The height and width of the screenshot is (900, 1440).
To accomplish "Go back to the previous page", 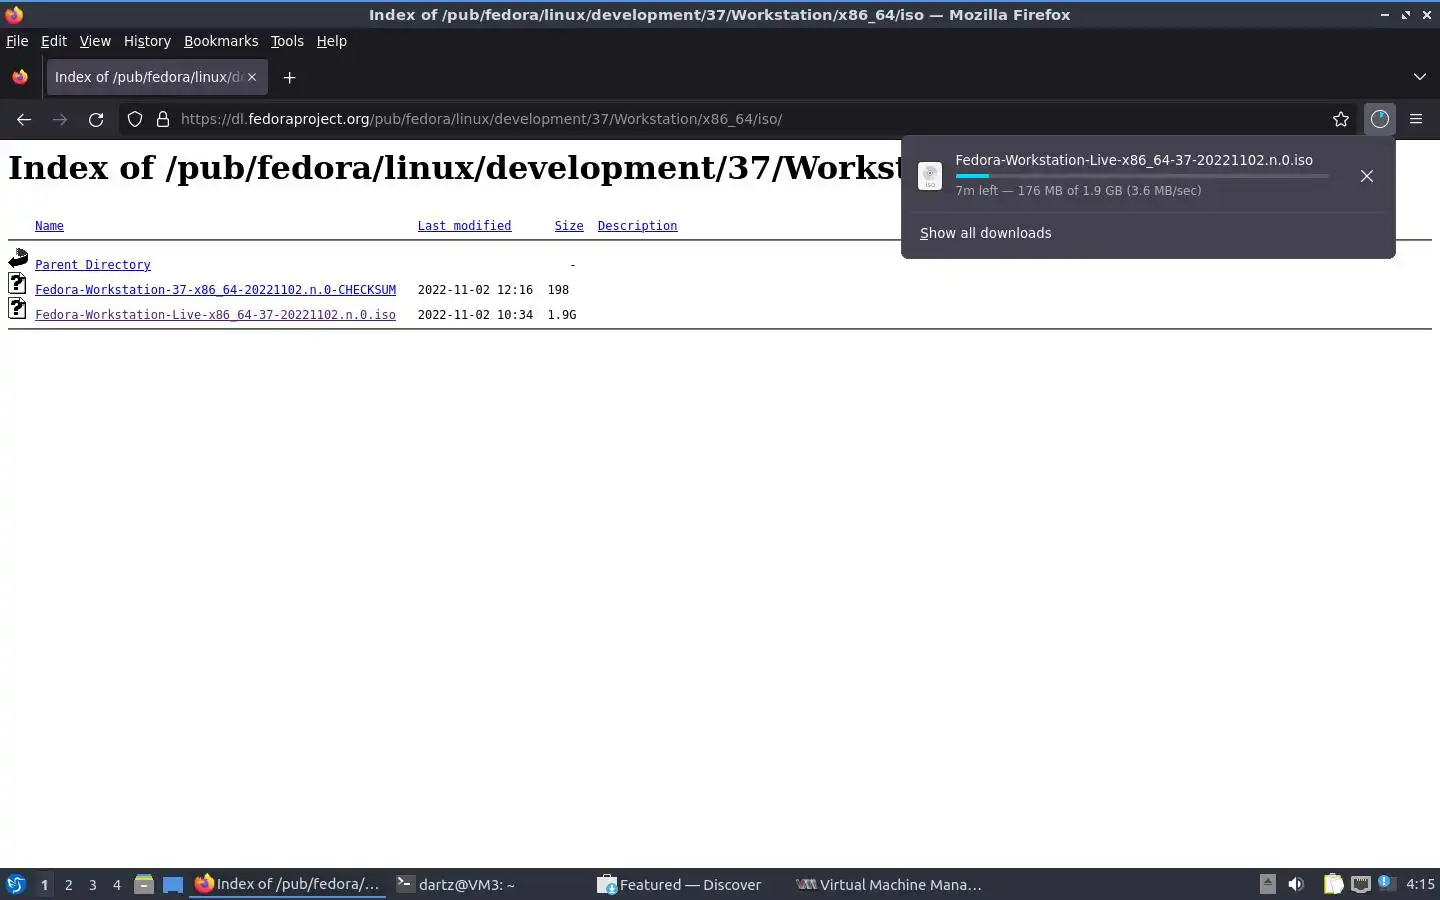I will pos(24,119).
